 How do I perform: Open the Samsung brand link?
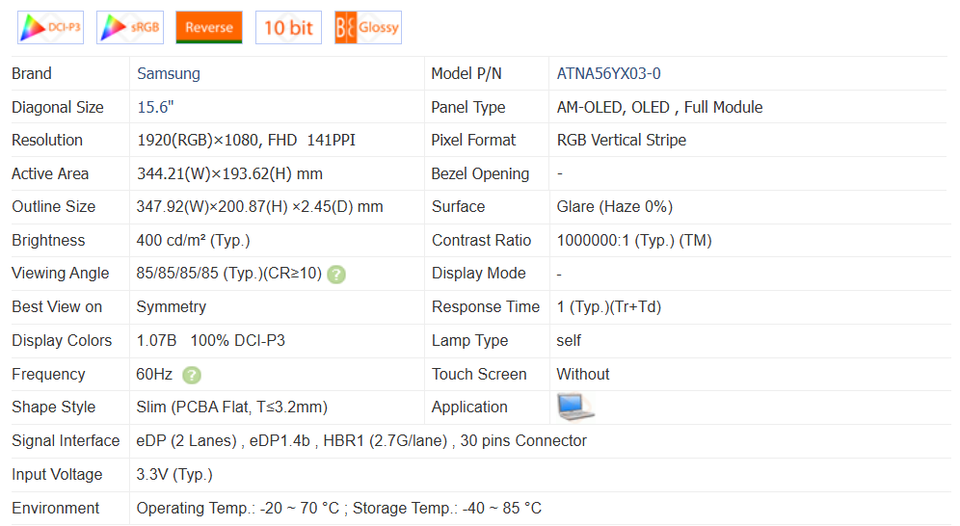(168, 74)
